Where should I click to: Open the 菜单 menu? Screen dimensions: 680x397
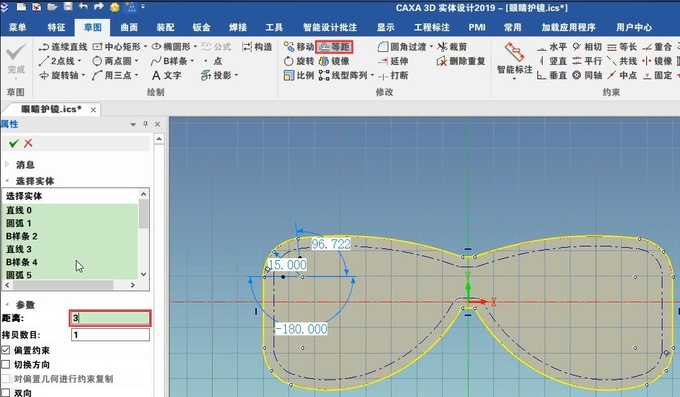(x=18, y=27)
